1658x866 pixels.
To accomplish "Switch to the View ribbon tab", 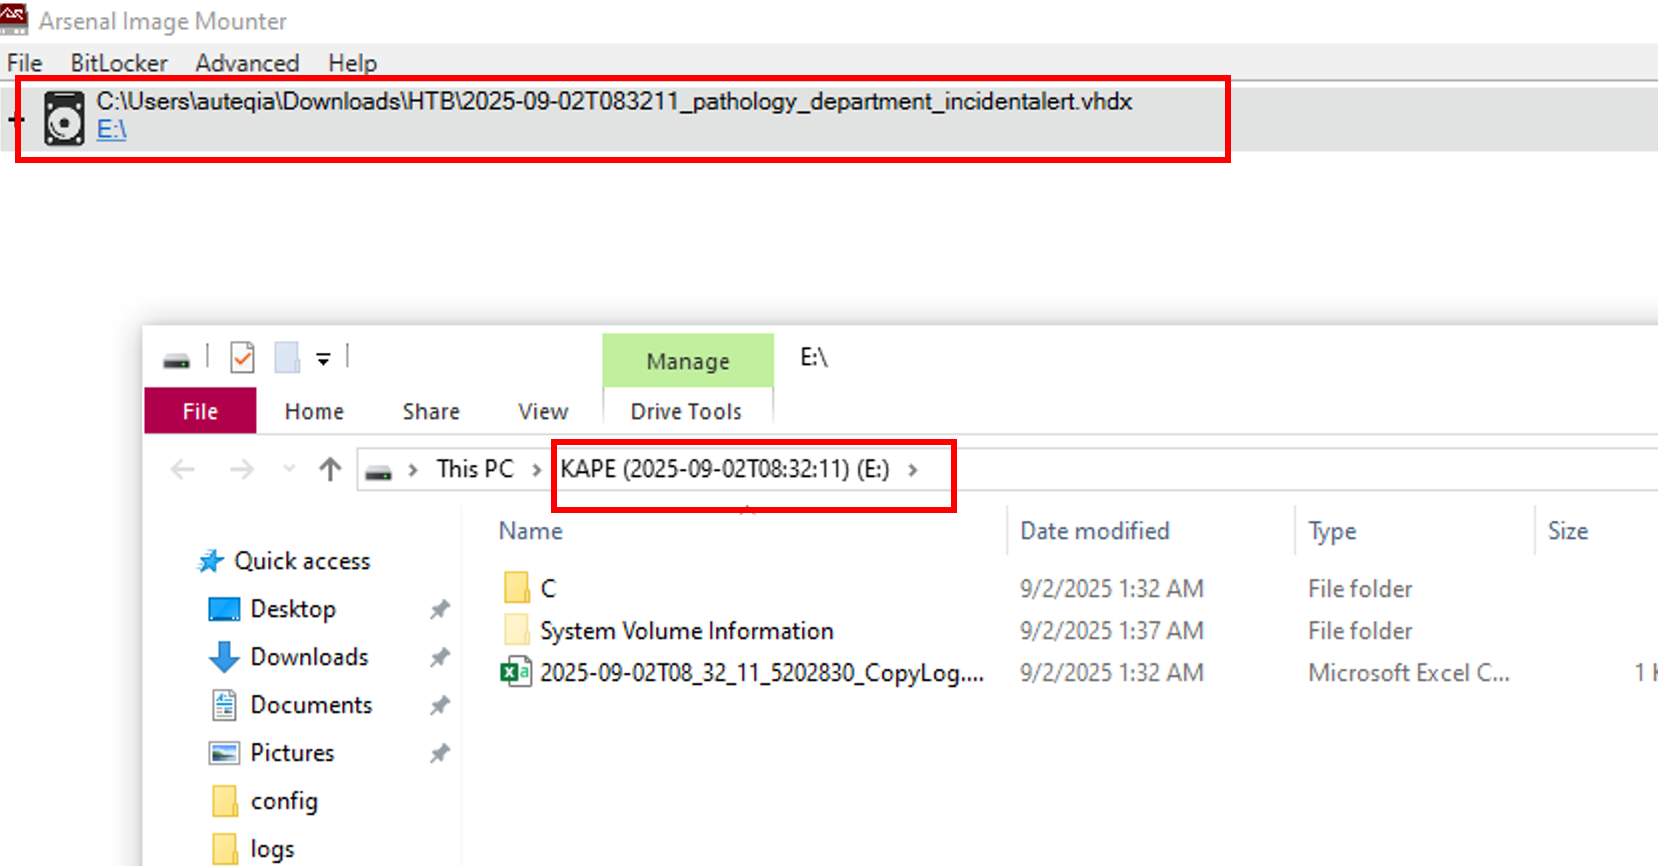I will (x=543, y=411).
